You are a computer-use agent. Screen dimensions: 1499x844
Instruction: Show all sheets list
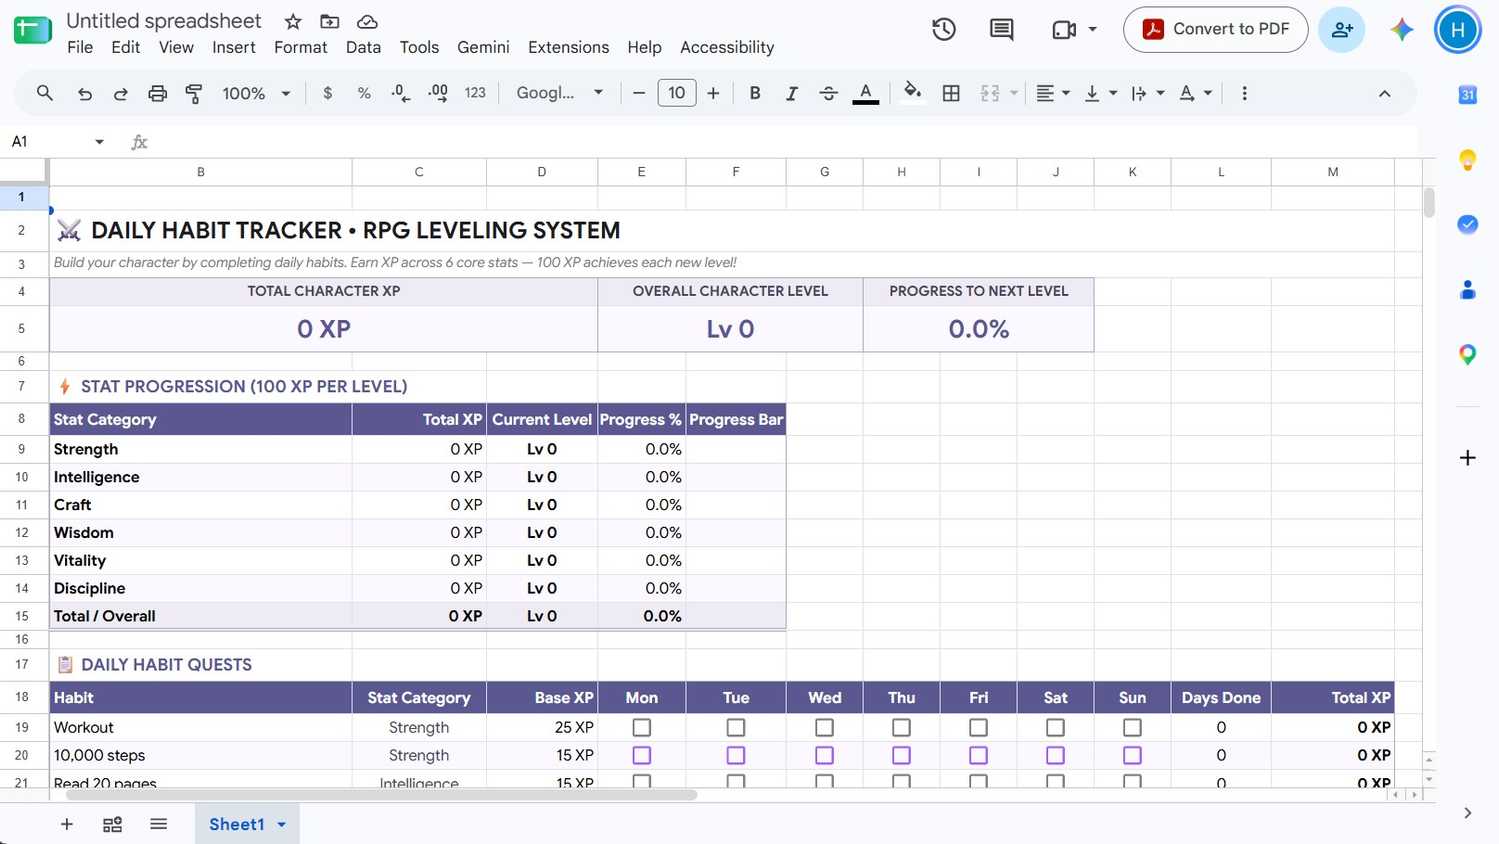tap(158, 824)
